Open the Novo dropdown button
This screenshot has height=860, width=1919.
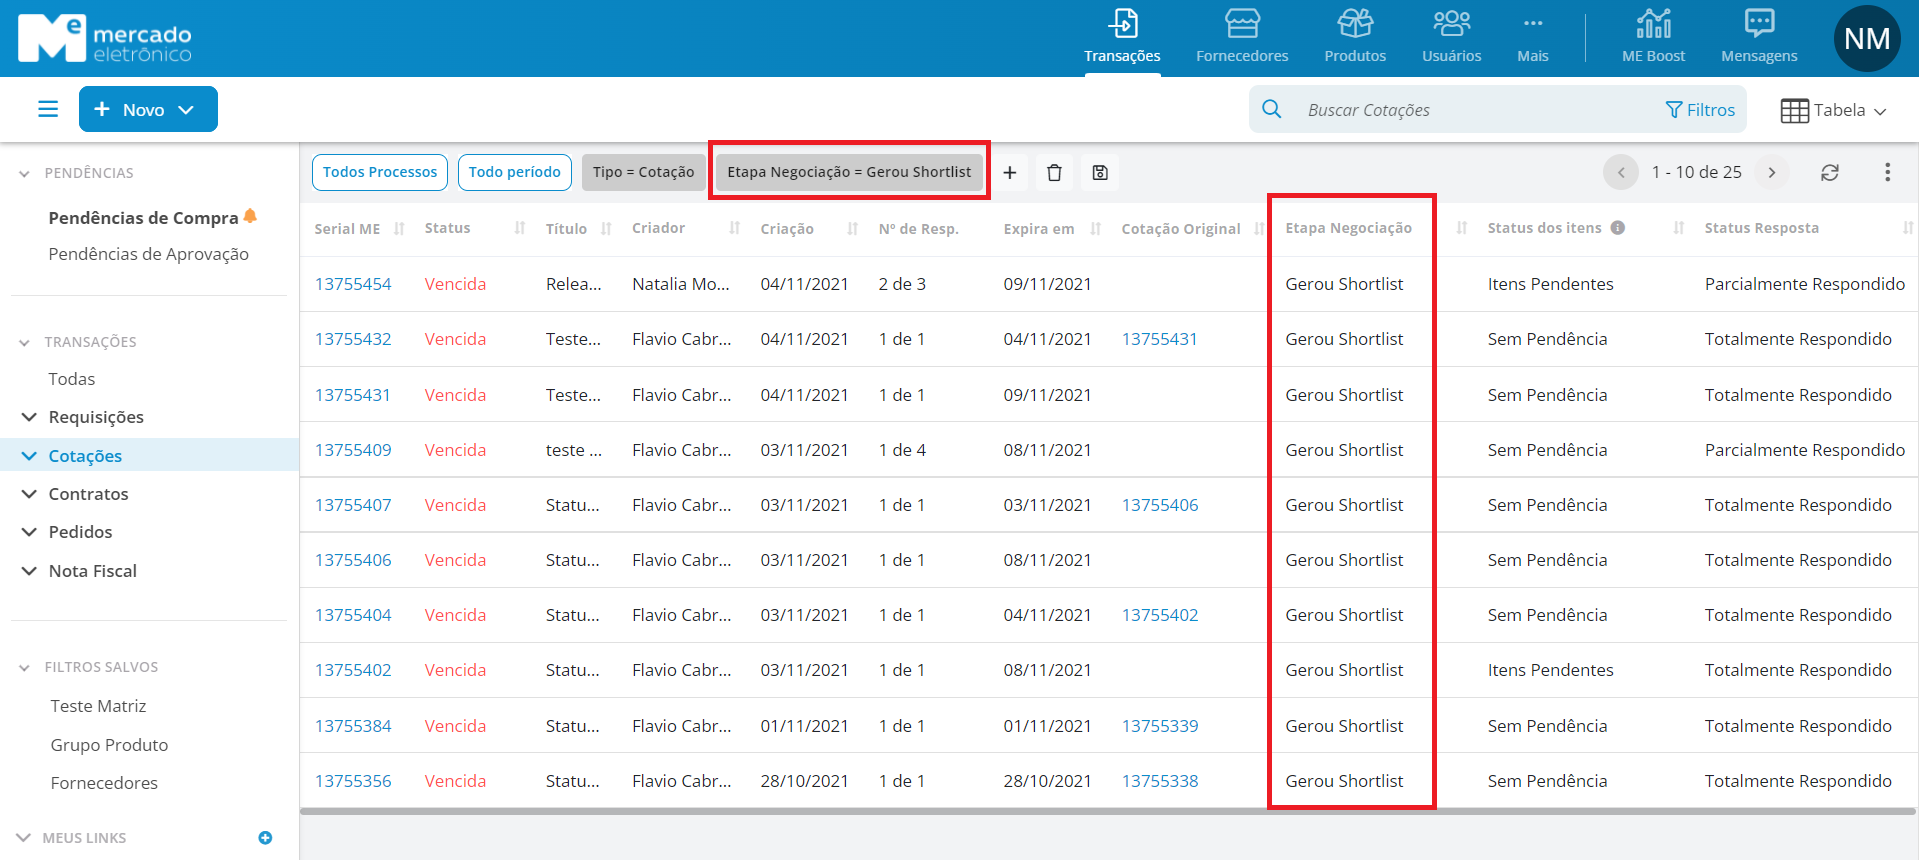[x=148, y=109]
